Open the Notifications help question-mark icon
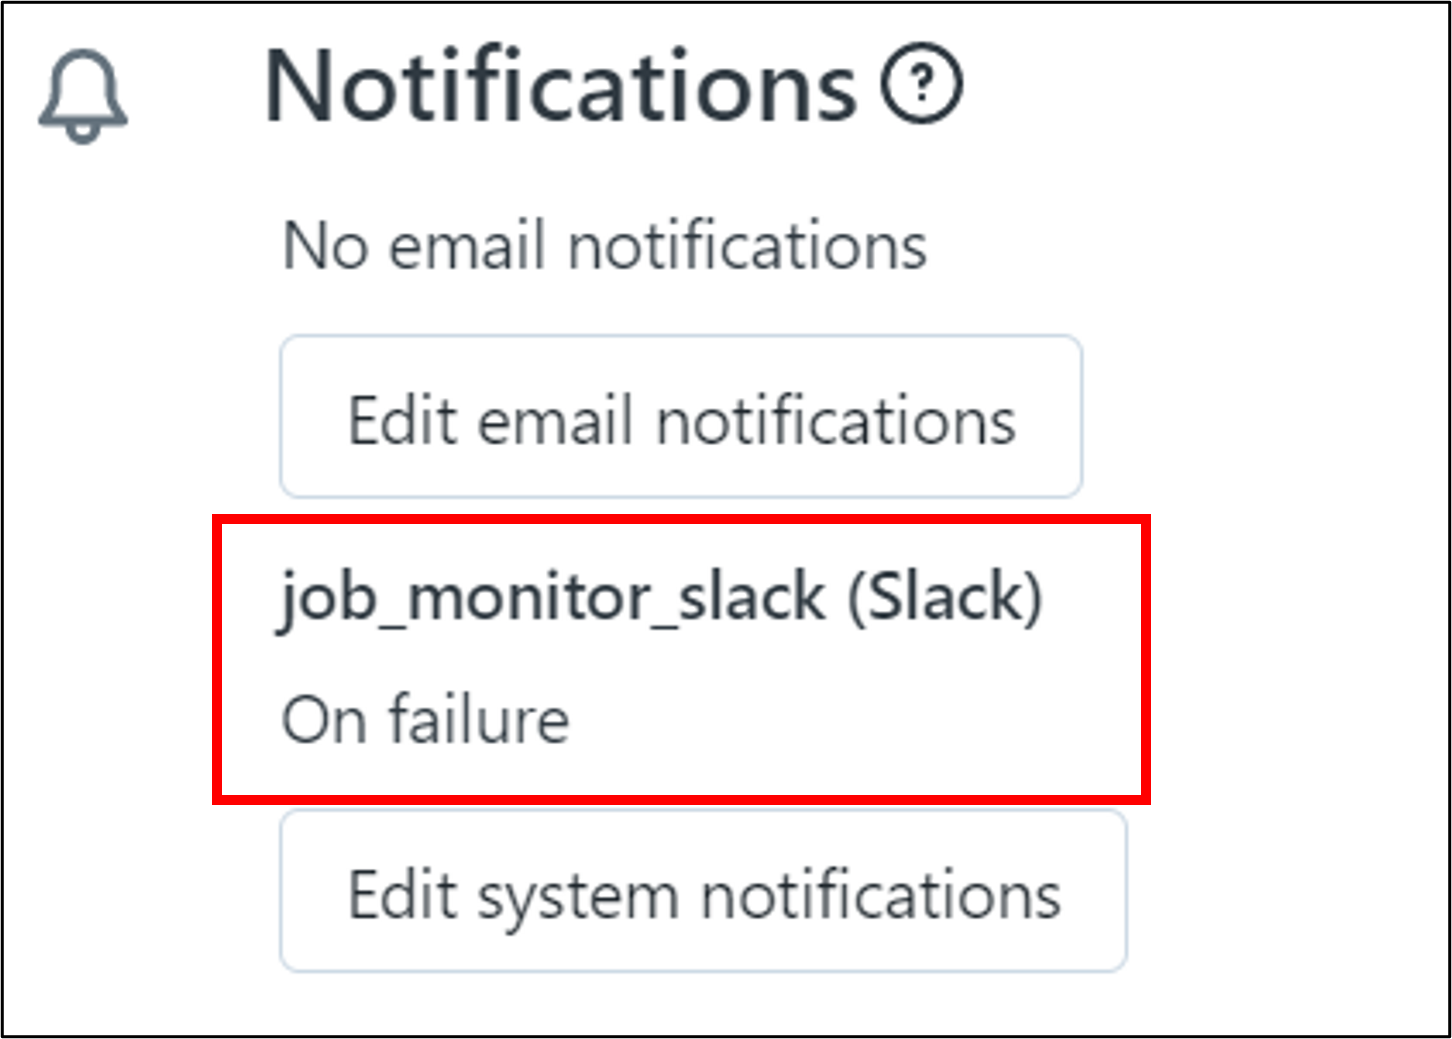This screenshot has height=1039, width=1452. pos(921,83)
